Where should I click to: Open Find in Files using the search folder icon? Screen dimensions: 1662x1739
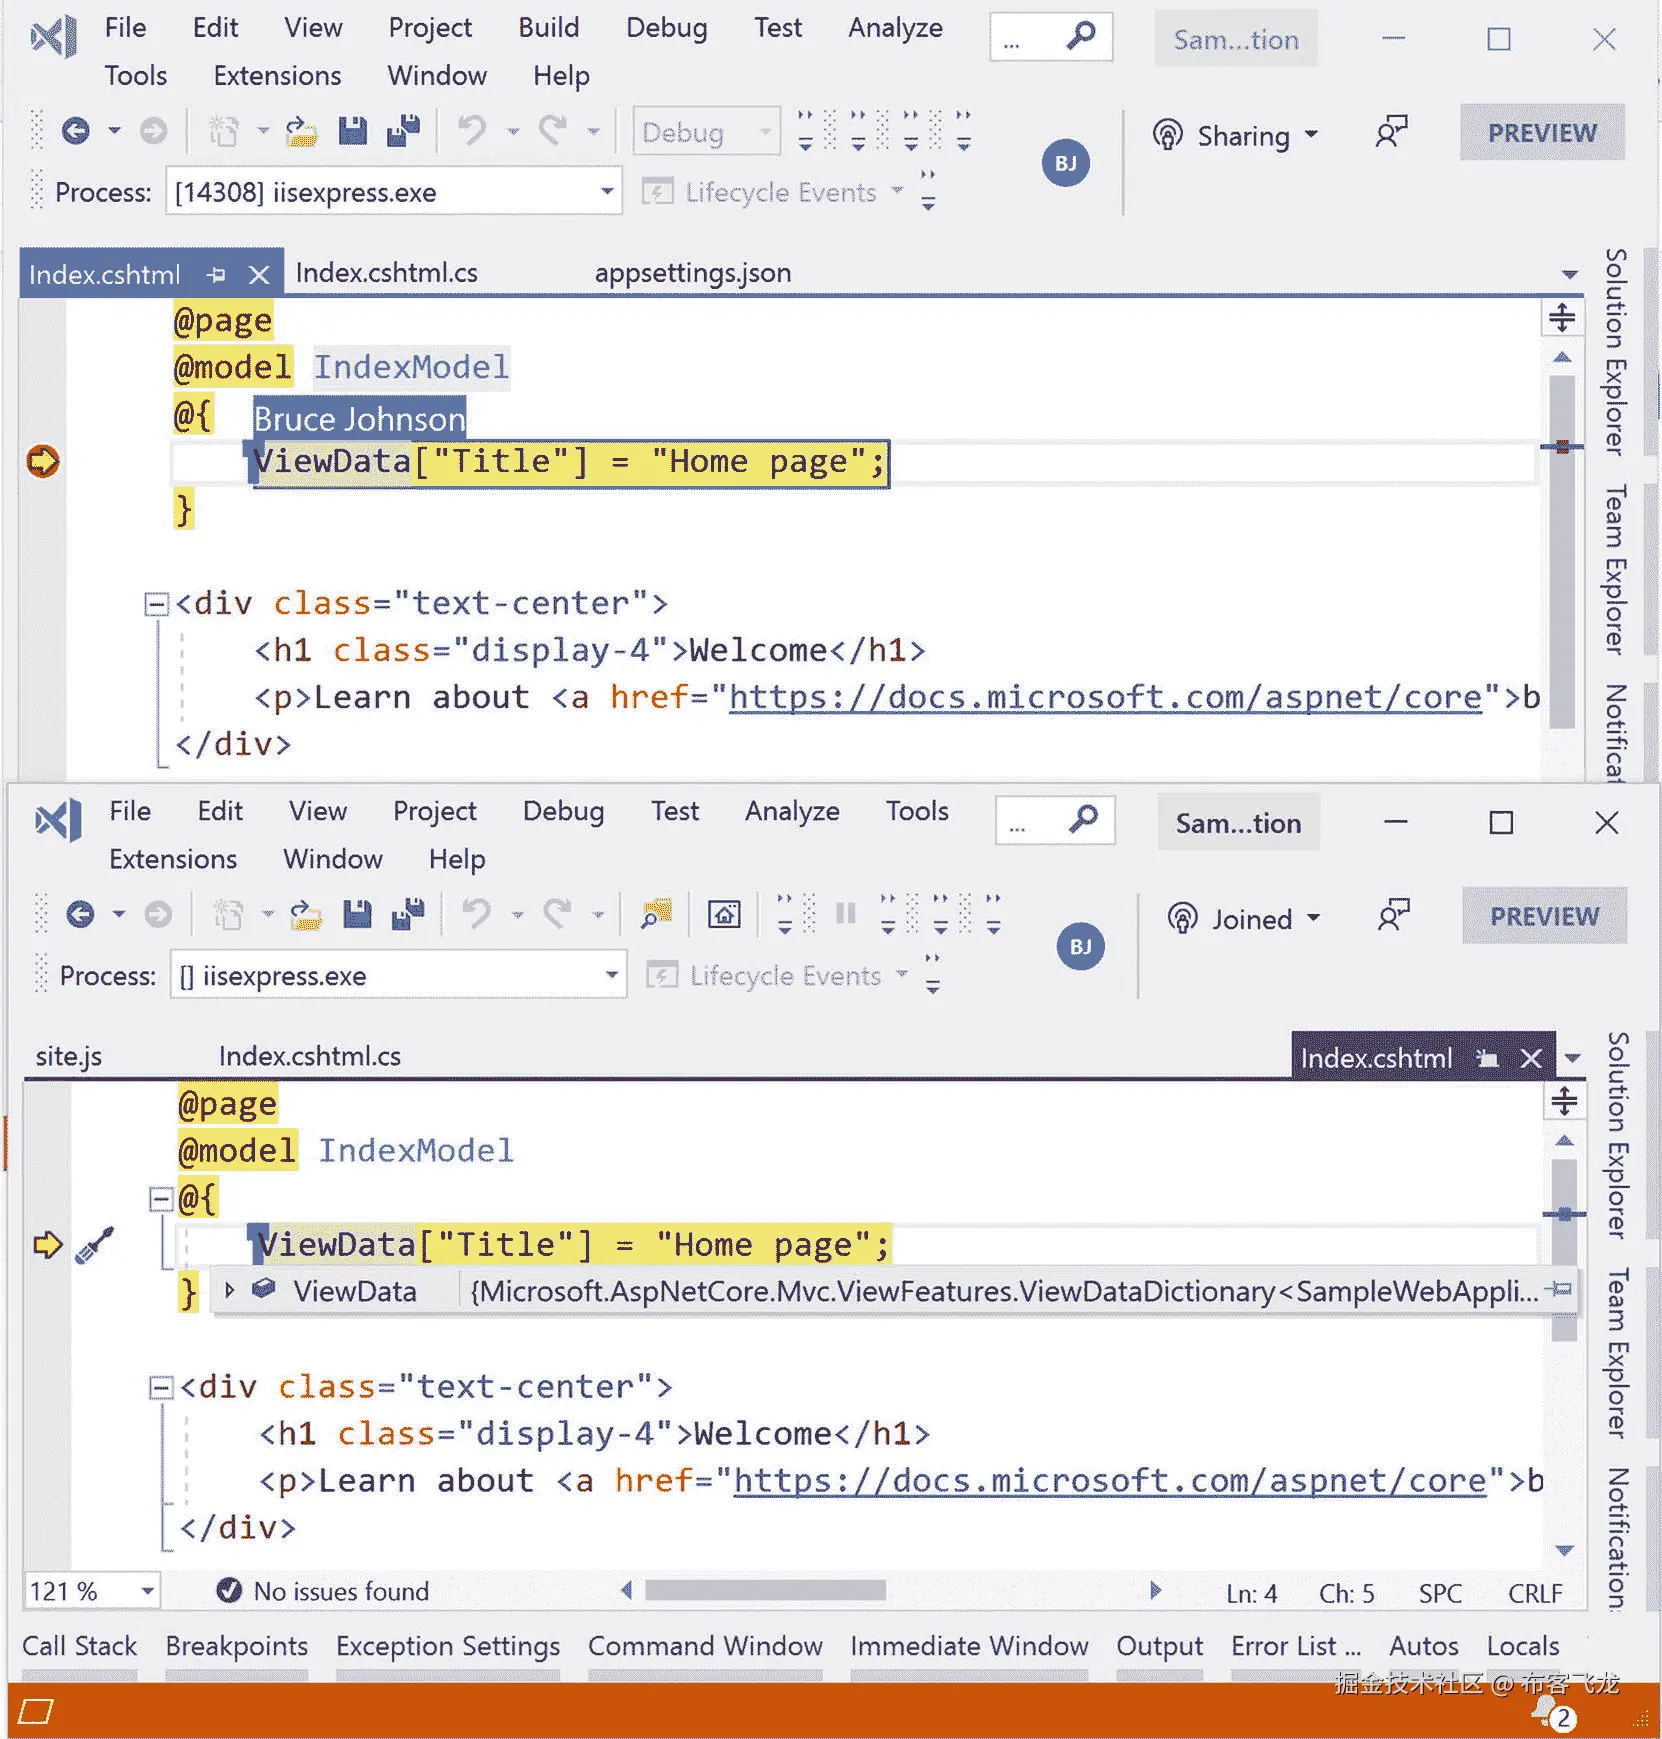[655, 913]
